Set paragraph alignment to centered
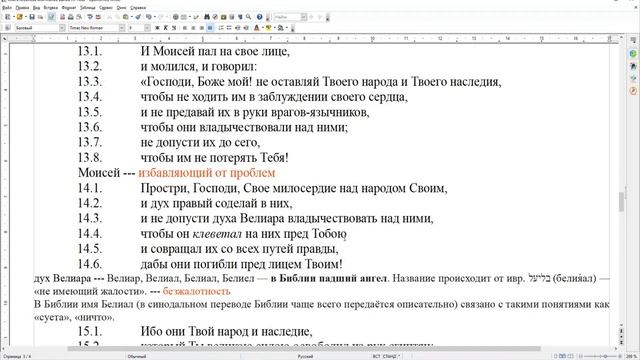 193,28
